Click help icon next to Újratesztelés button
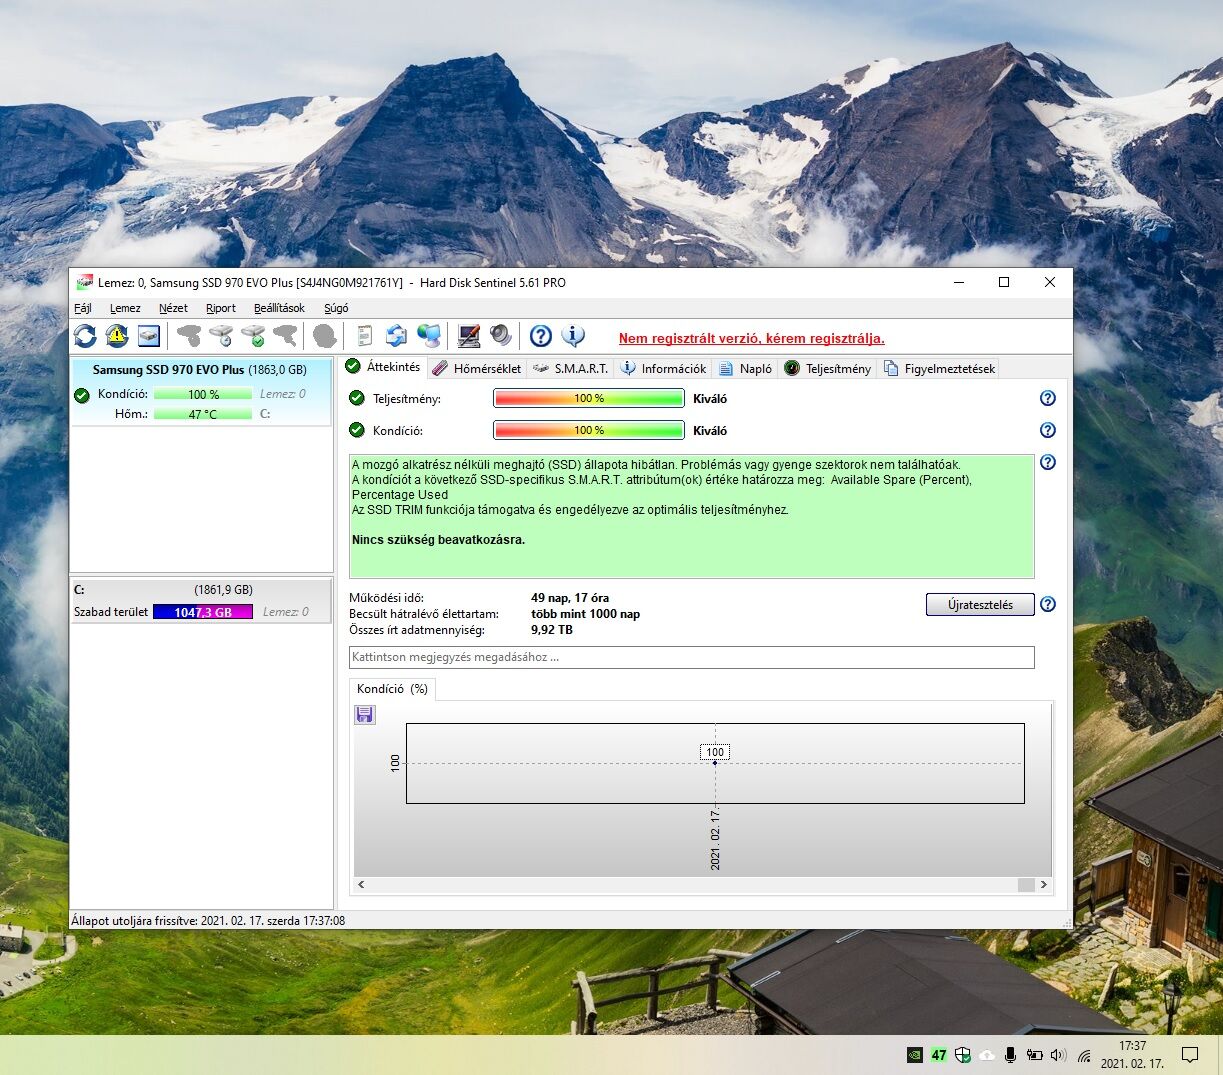 1048,604
